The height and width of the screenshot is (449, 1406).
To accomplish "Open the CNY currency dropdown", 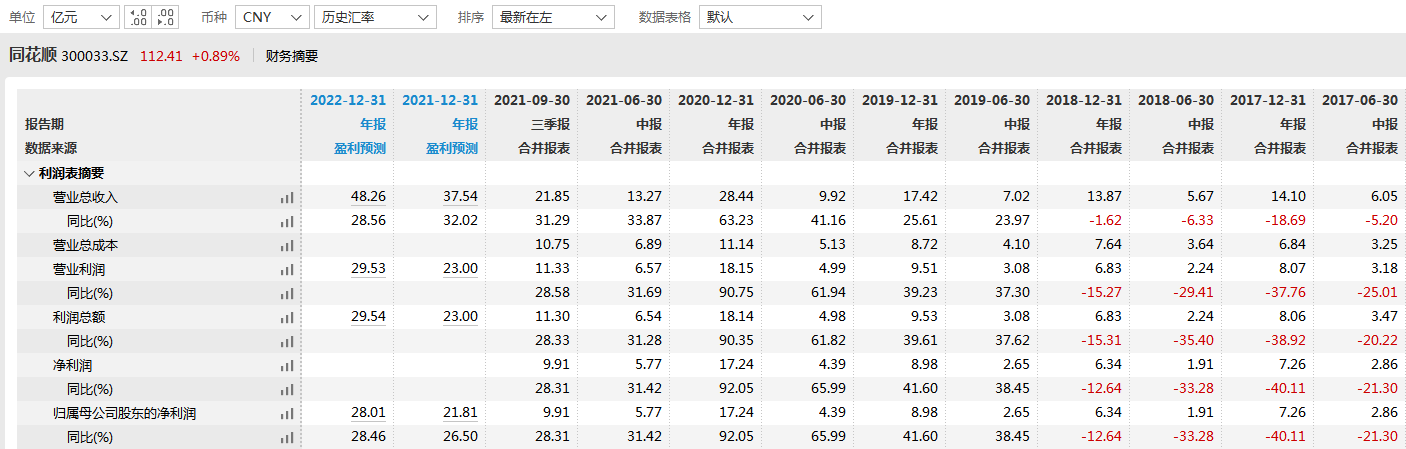I will [x=272, y=17].
